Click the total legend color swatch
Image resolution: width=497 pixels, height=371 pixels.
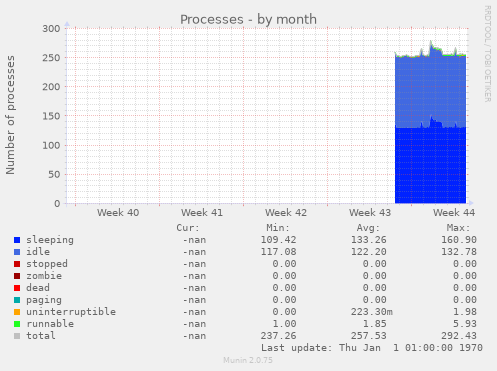[17, 336]
